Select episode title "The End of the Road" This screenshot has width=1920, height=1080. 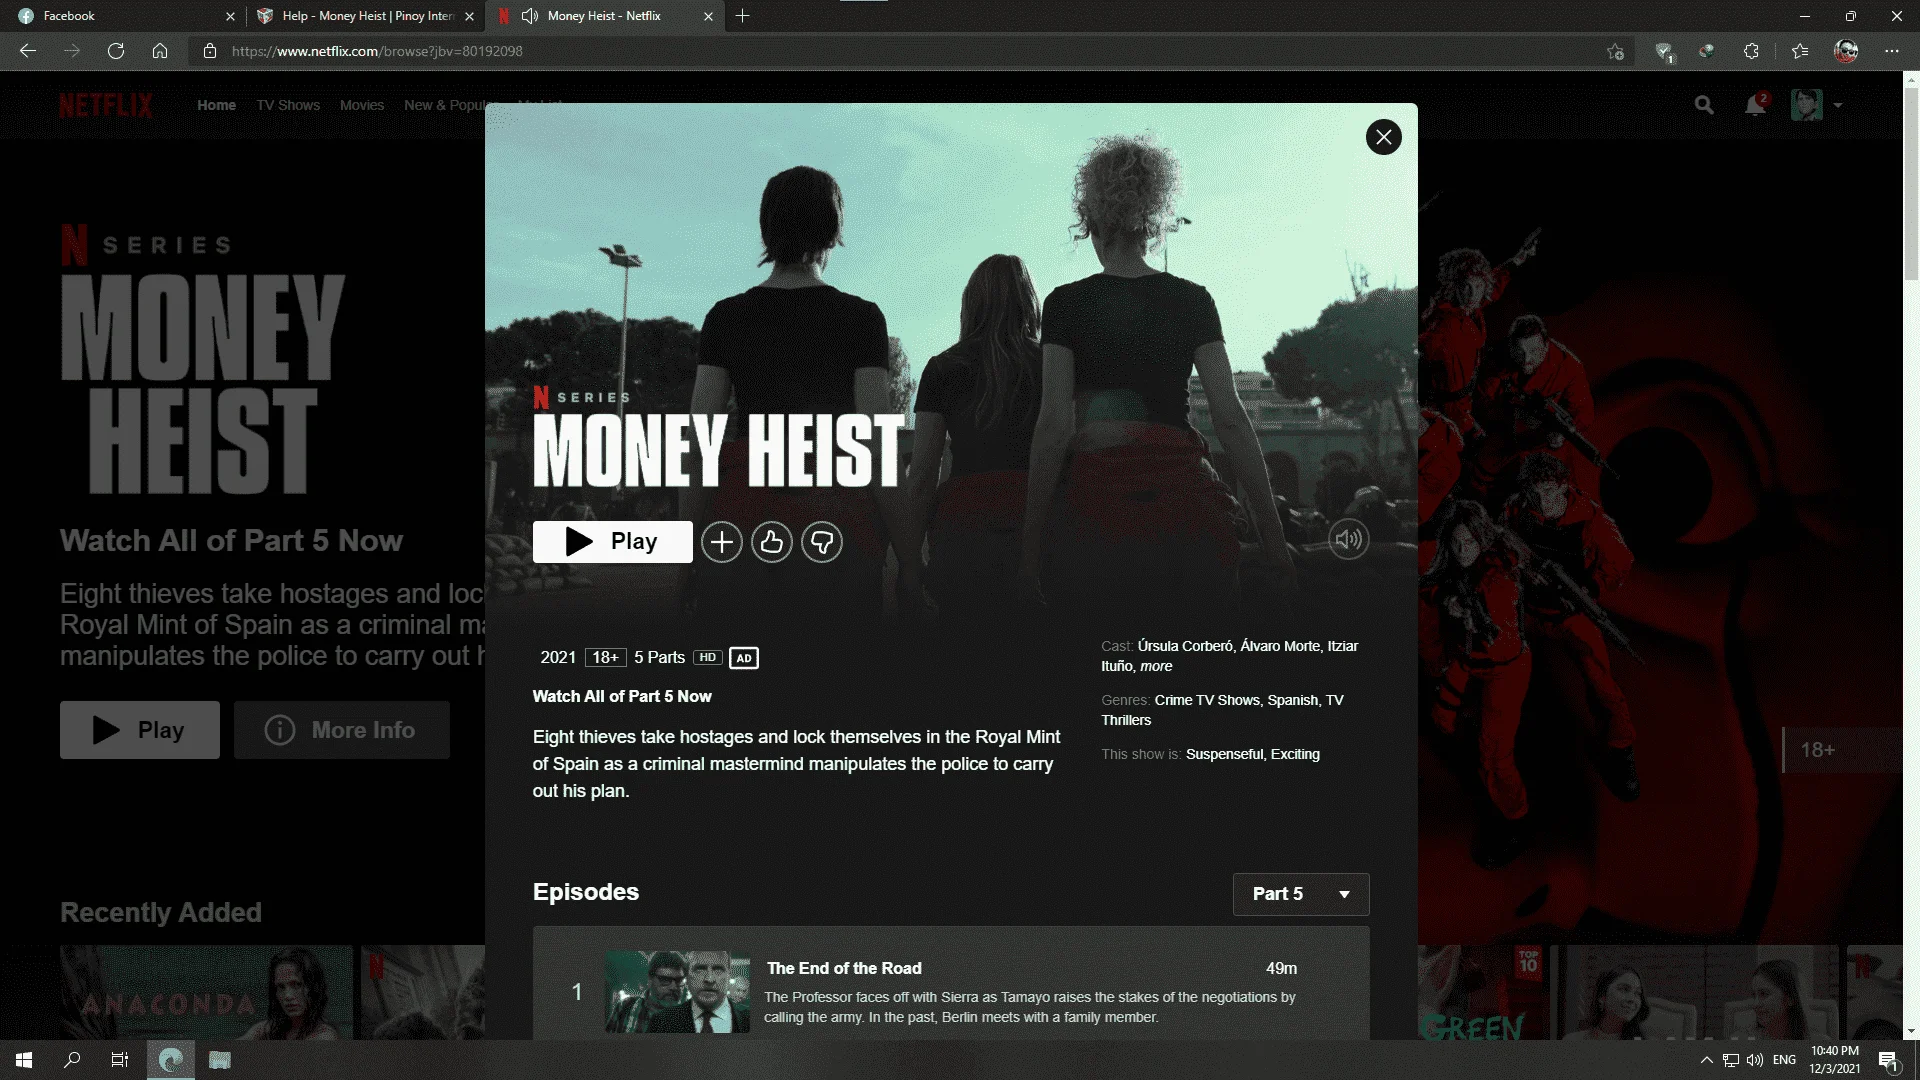(844, 968)
